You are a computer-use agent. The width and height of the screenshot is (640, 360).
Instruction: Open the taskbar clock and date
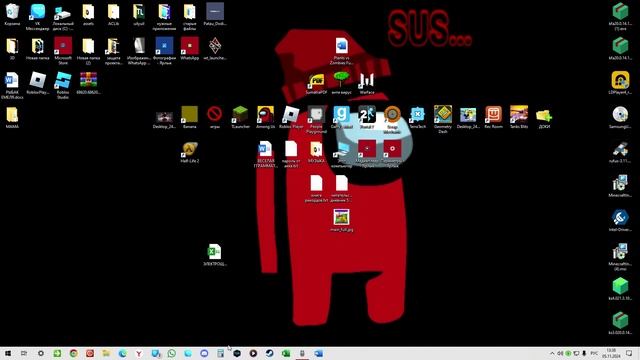pyautogui.click(x=611, y=353)
